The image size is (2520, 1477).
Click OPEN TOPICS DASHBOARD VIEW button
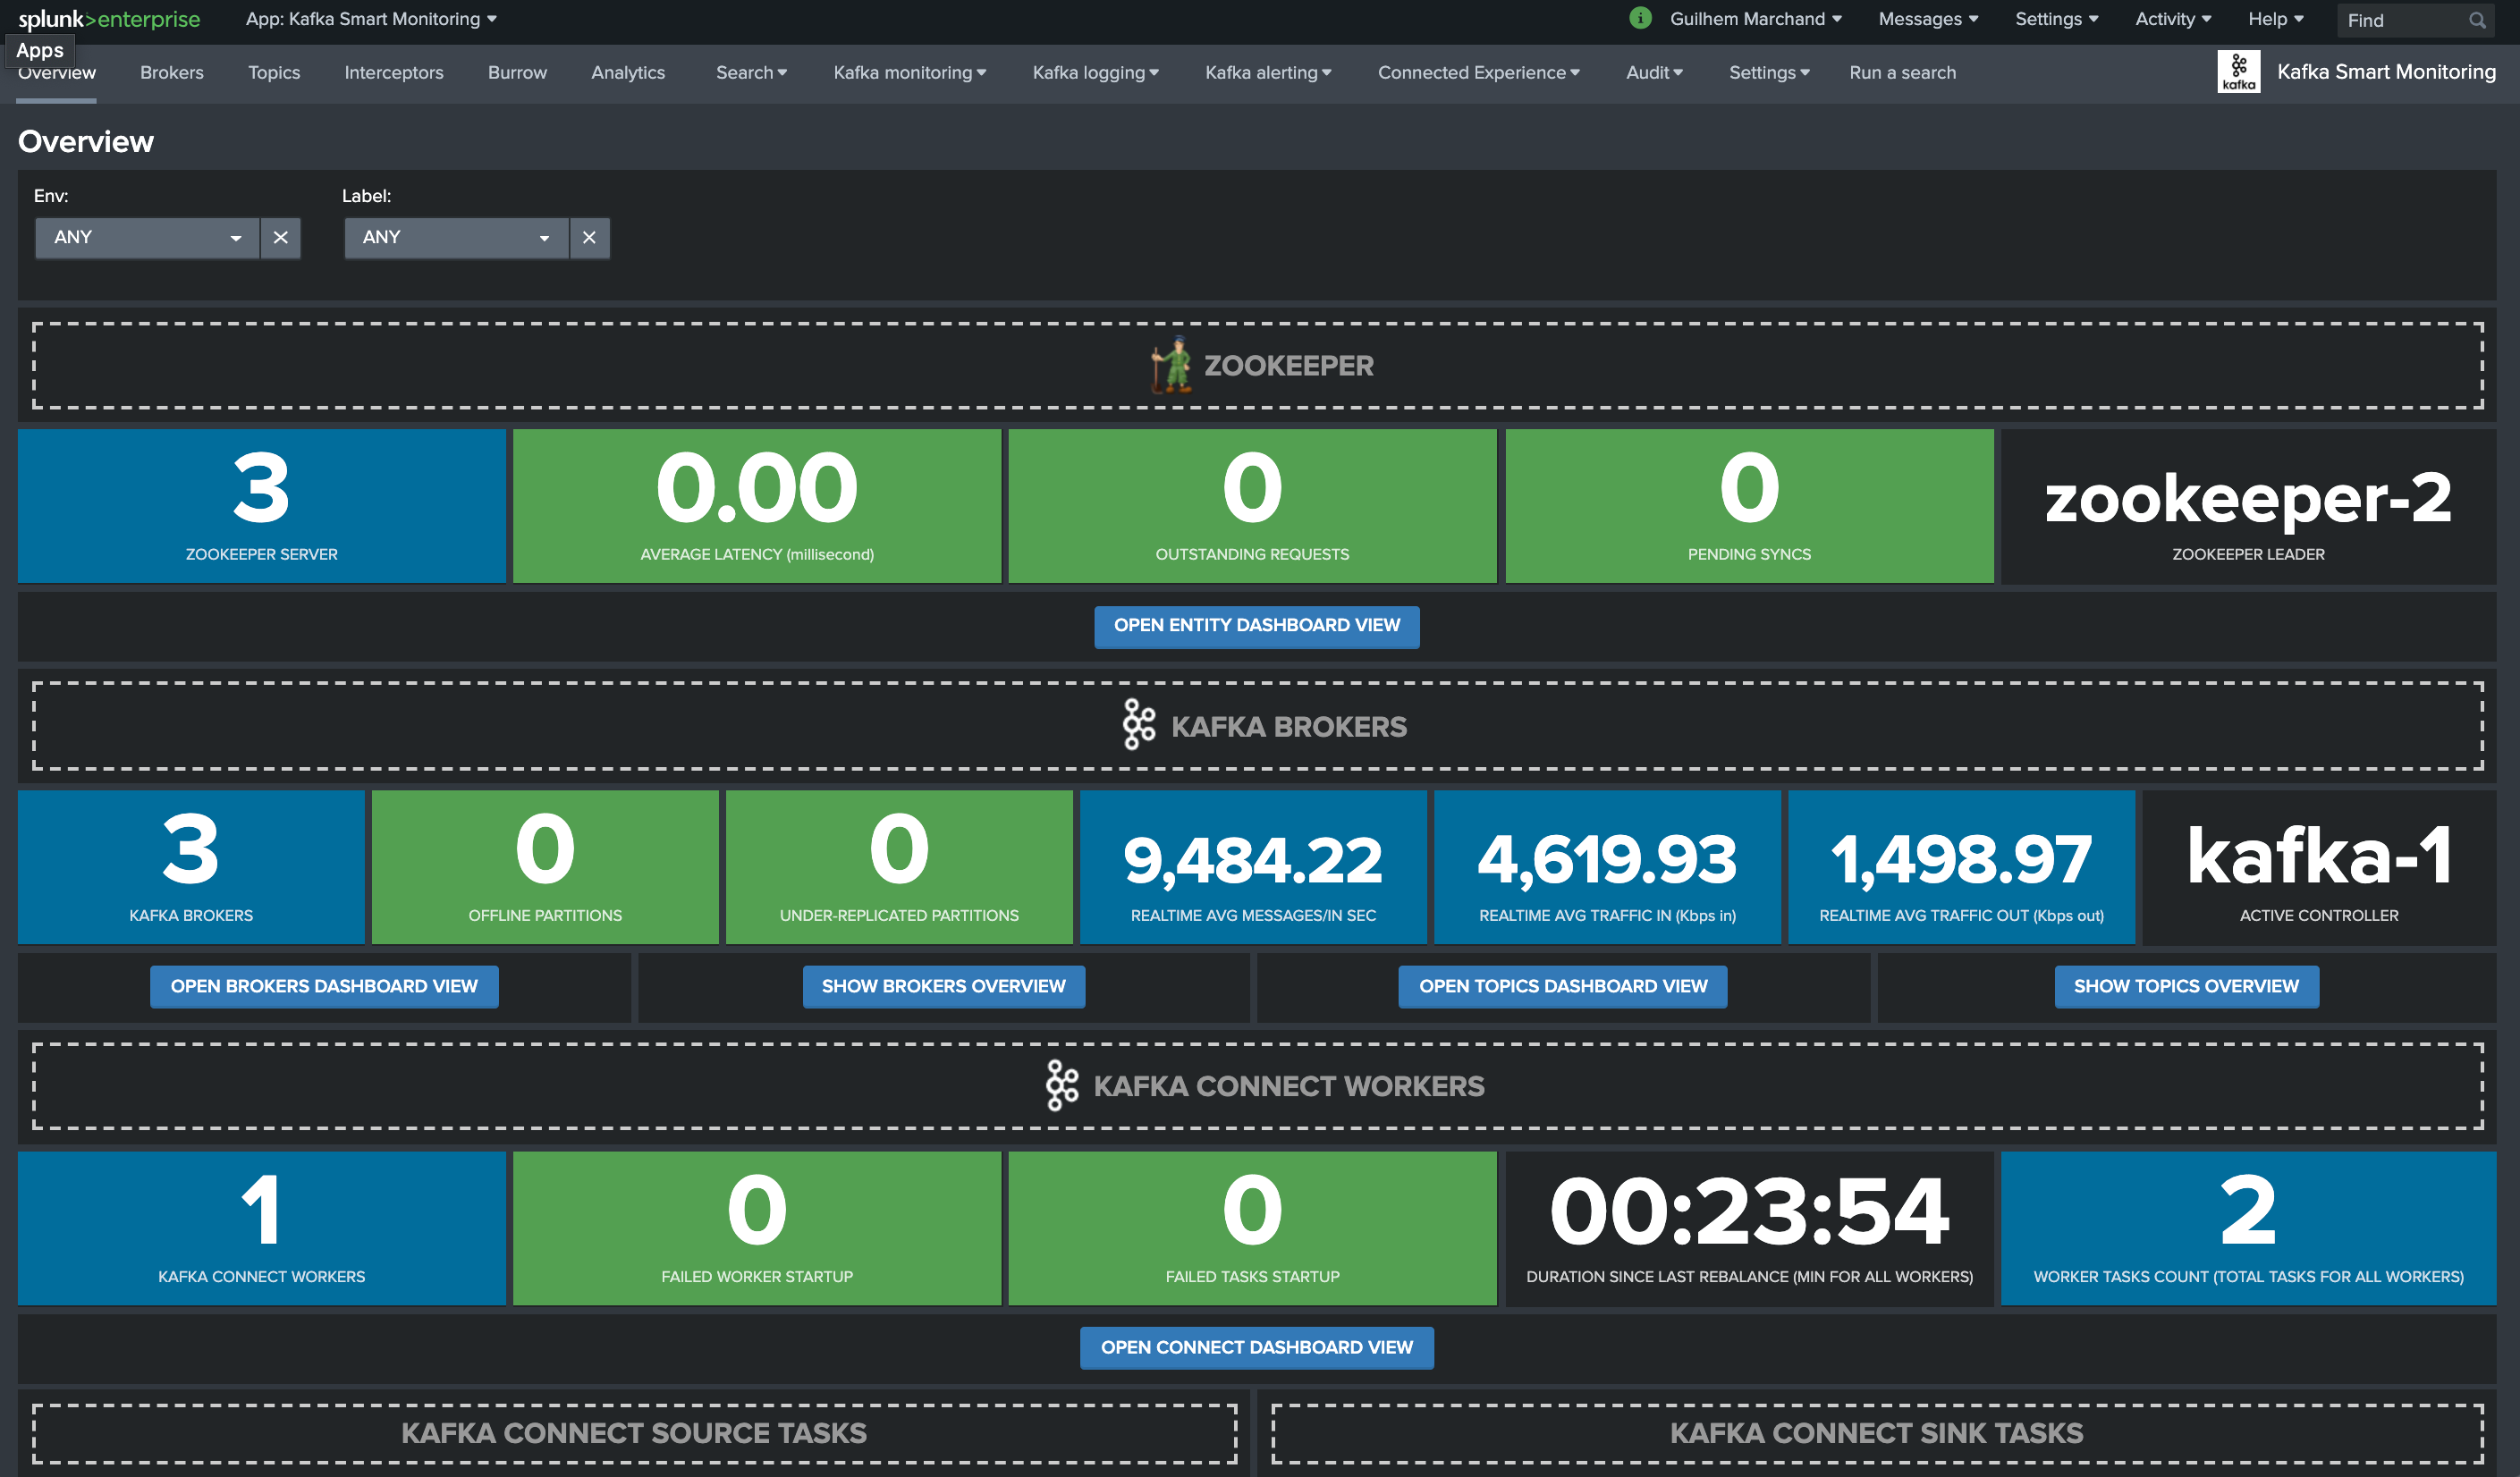coord(1563,987)
